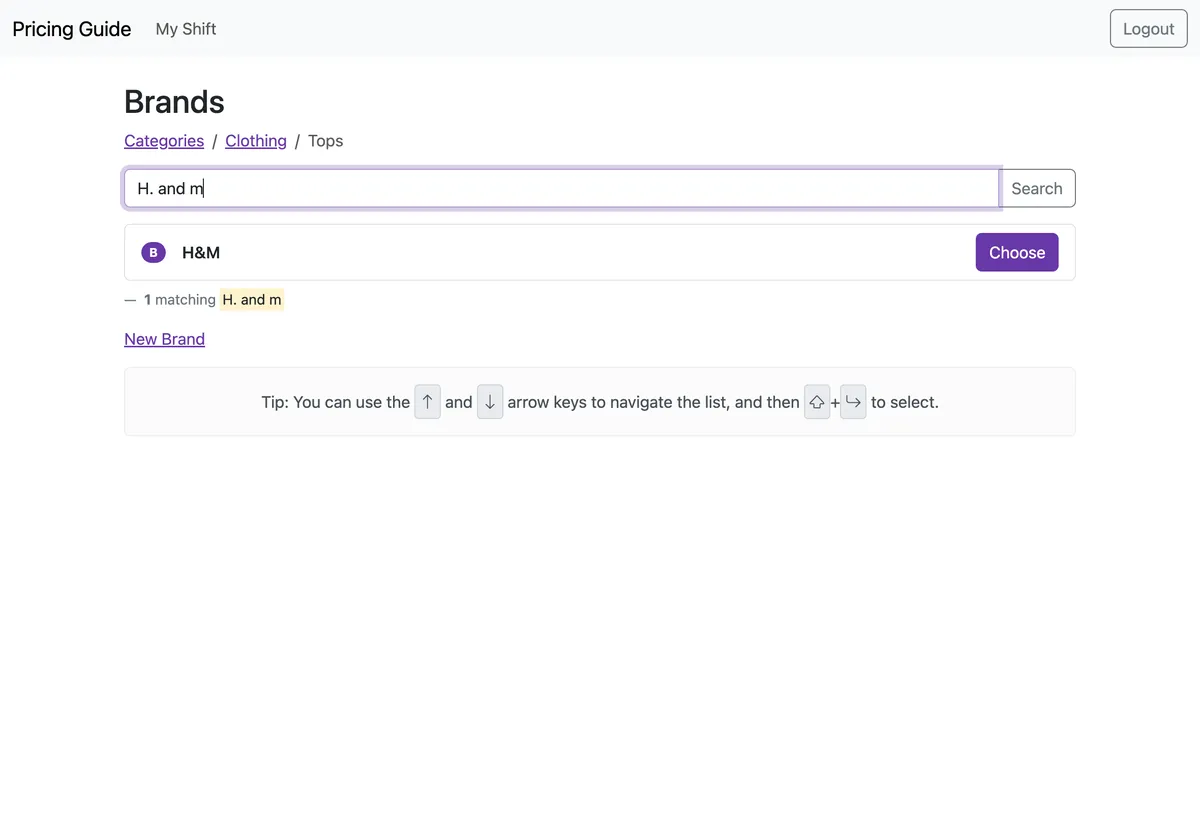The image size is (1200, 834).
Task: Select the H&M brand name text
Action: tap(201, 252)
